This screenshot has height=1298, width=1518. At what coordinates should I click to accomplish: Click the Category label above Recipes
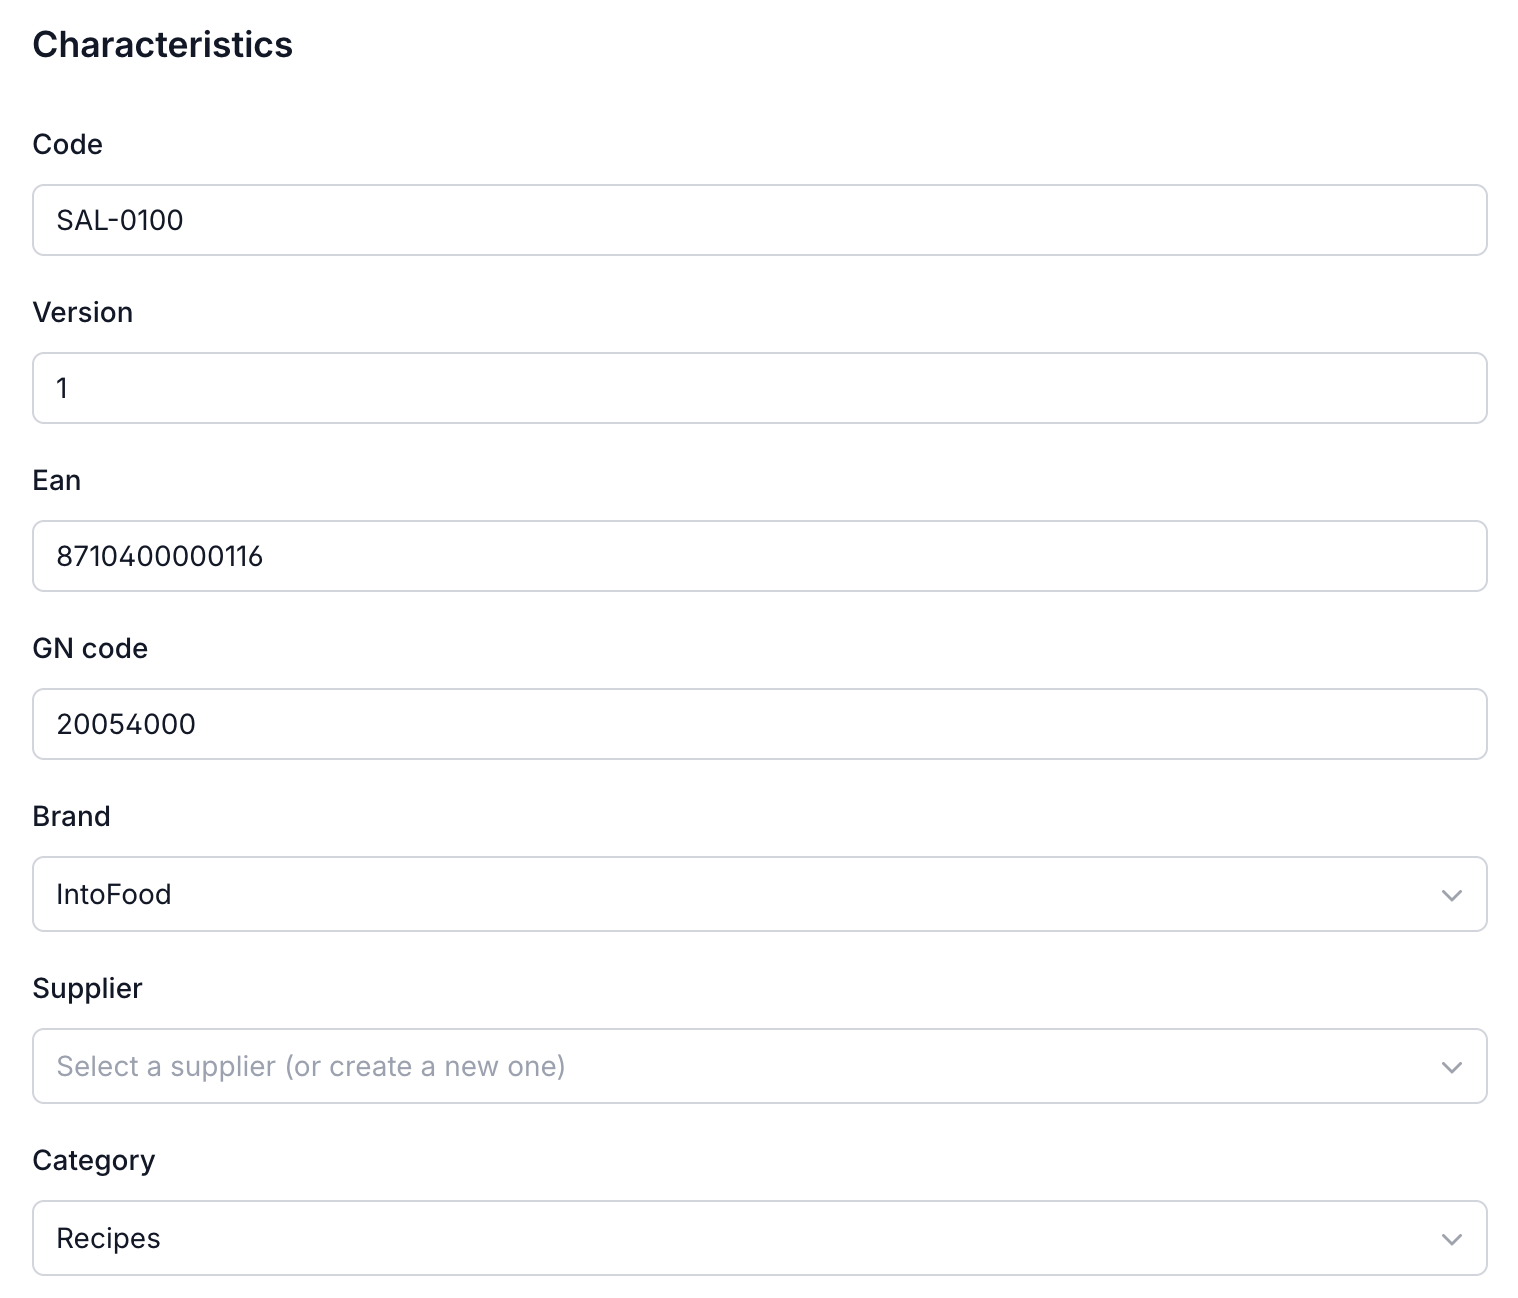point(94,1160)
